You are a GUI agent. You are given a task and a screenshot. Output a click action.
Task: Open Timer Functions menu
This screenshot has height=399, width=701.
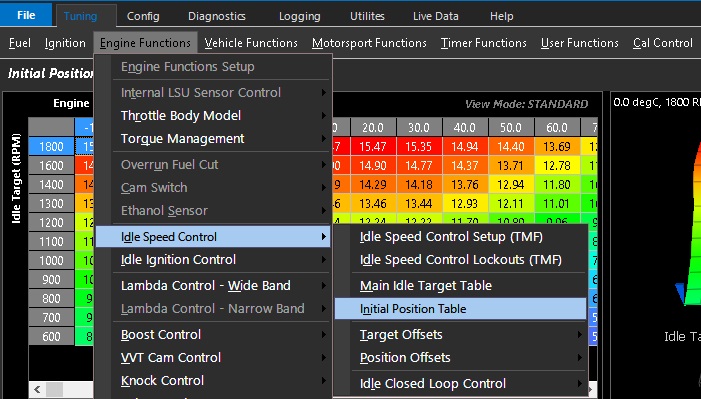(x=484, y=43)
